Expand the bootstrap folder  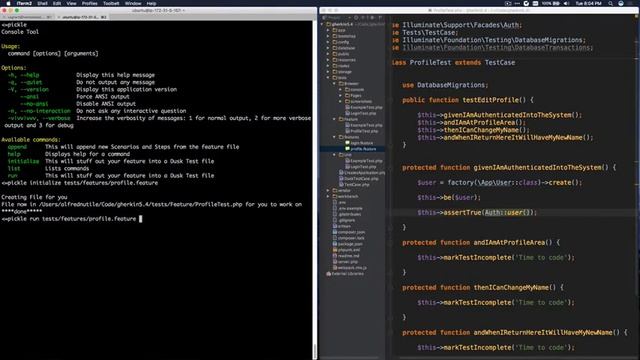pos(328,36)
